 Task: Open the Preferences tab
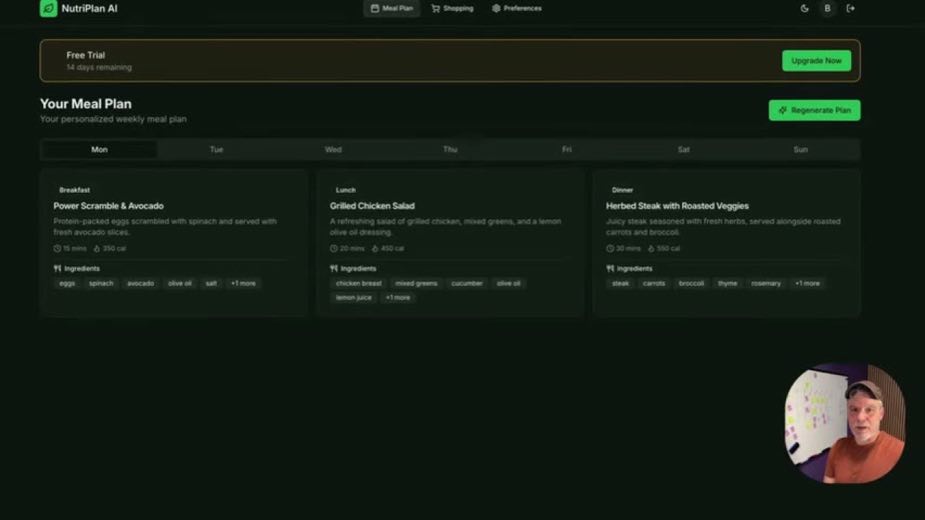tap(517, 8)
